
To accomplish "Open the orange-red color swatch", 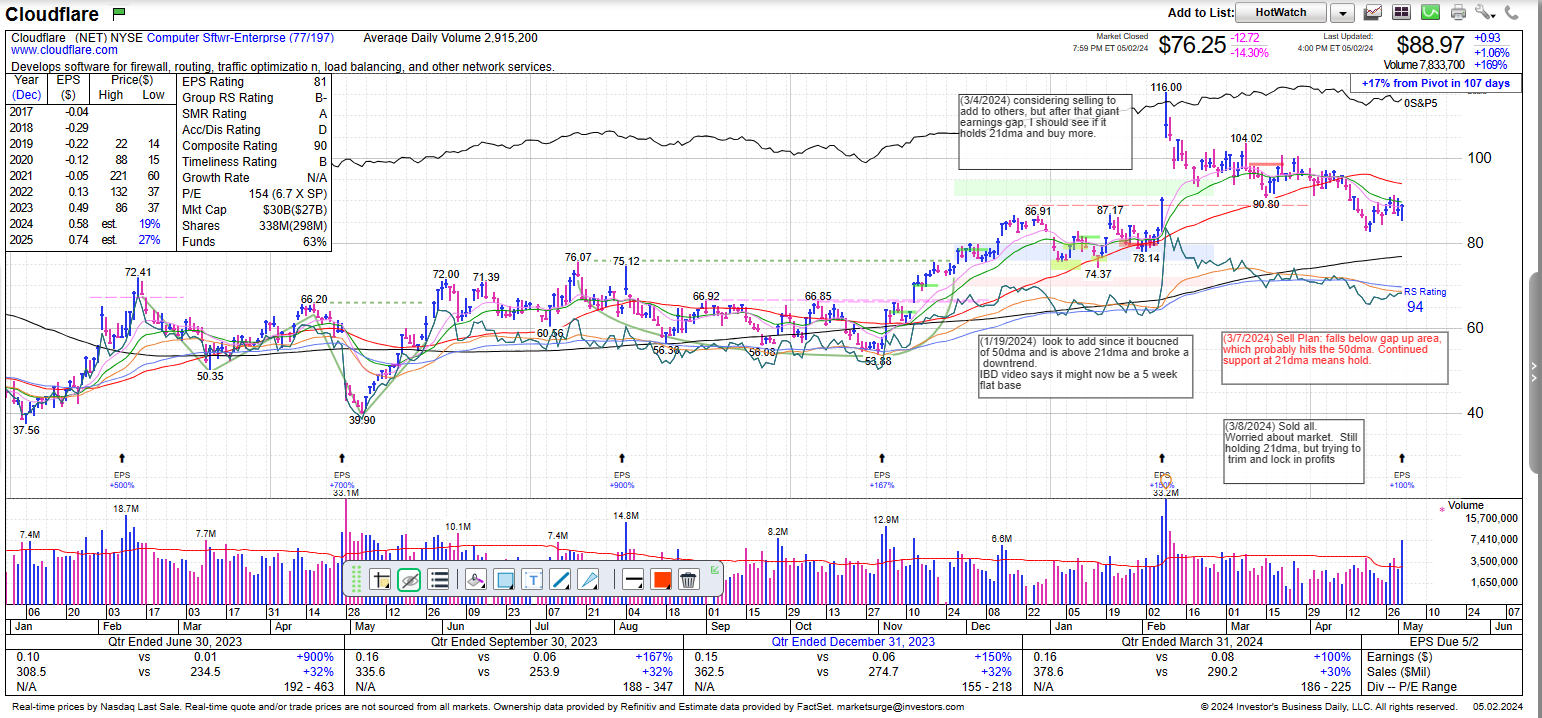I will point(661,579).
